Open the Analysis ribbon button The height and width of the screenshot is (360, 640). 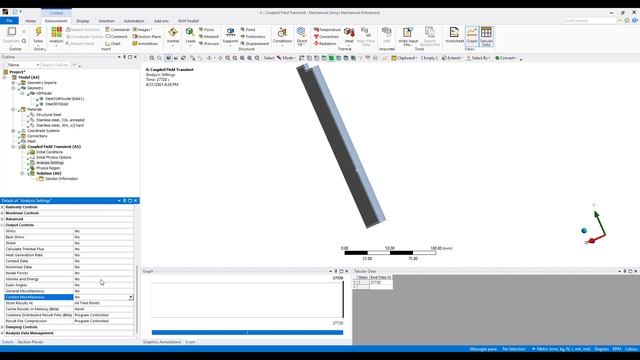[x=56, y=35]
